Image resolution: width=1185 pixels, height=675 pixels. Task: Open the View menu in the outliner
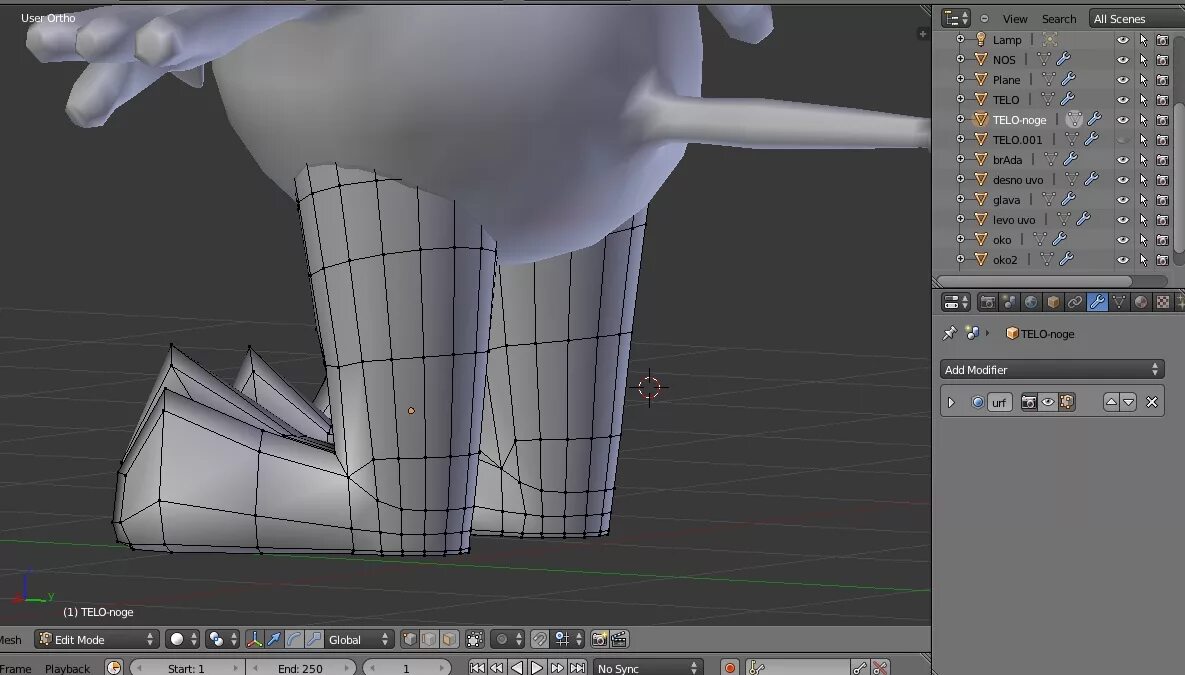click(1015, 19)
